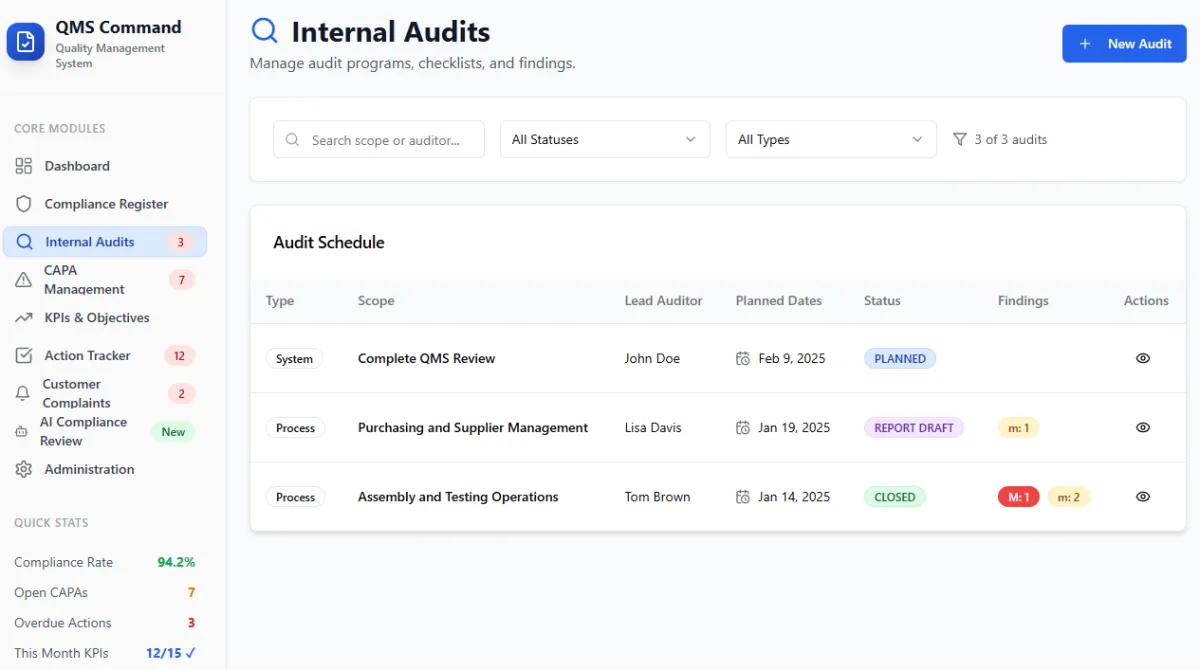Image resolution: width=1200 pixels, height=670 pixels.
Task: View the Complete QMS Review audit details
Action: [x=1143, y=358]
